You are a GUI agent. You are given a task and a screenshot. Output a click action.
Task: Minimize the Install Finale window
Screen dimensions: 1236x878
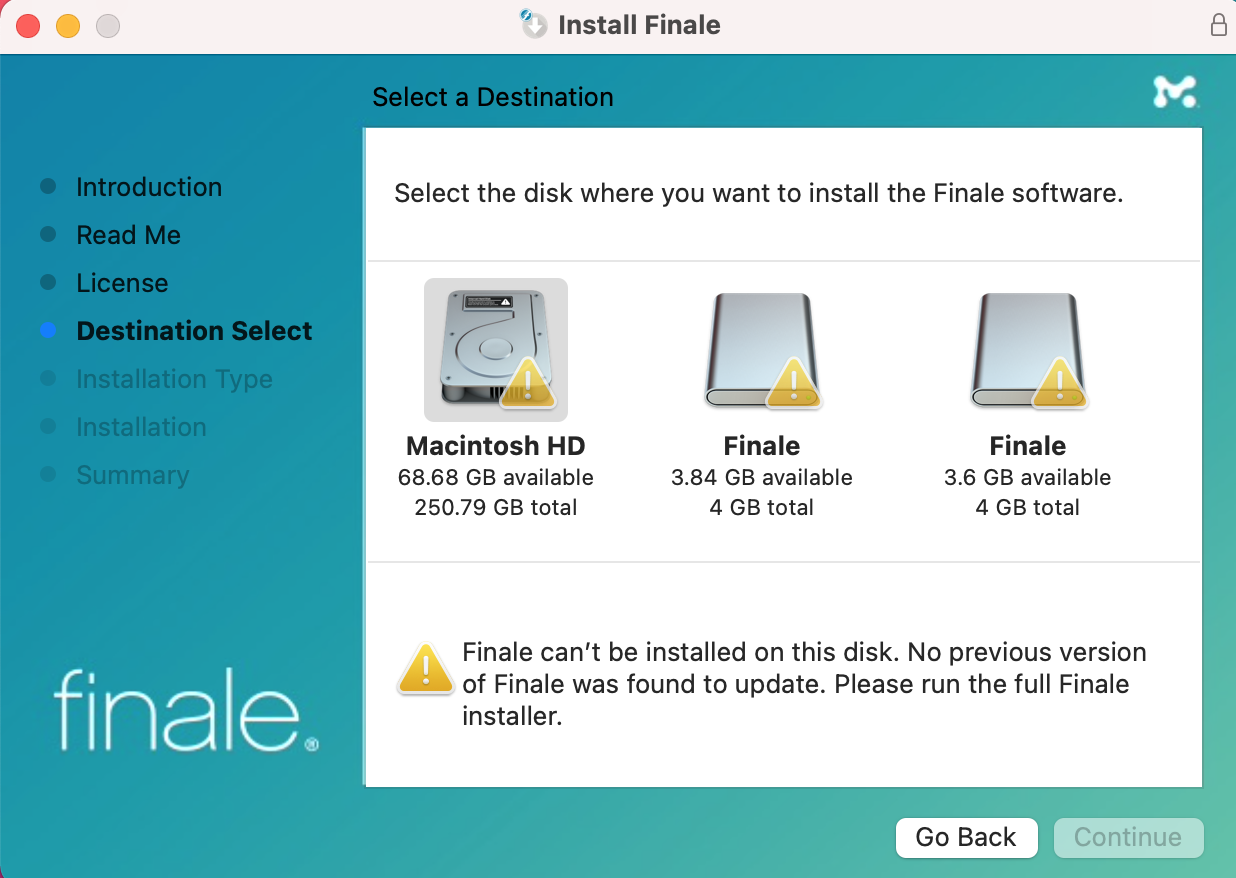pyautogui.click(x=68, y=26)
